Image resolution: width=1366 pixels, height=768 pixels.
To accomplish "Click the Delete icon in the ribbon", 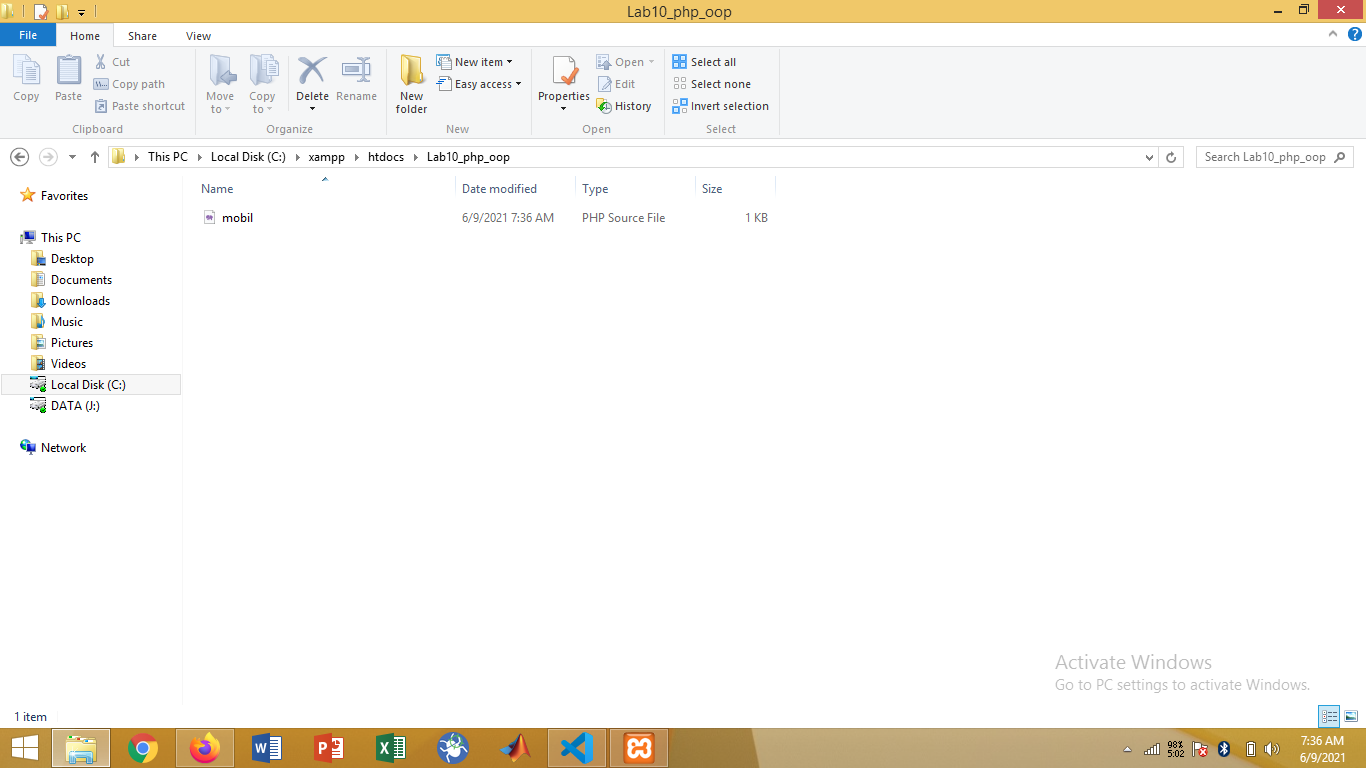I will [312, 77].
